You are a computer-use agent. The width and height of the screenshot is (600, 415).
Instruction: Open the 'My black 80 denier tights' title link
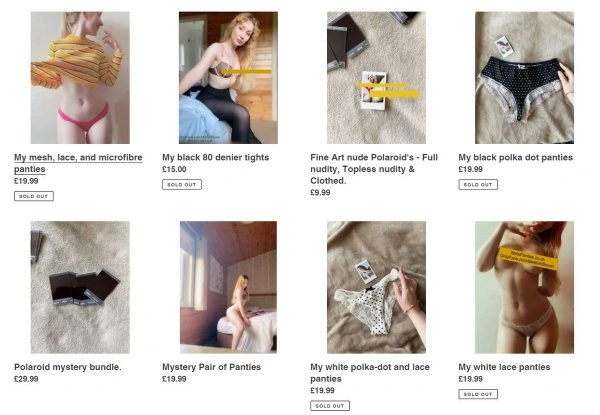[218, 157]
